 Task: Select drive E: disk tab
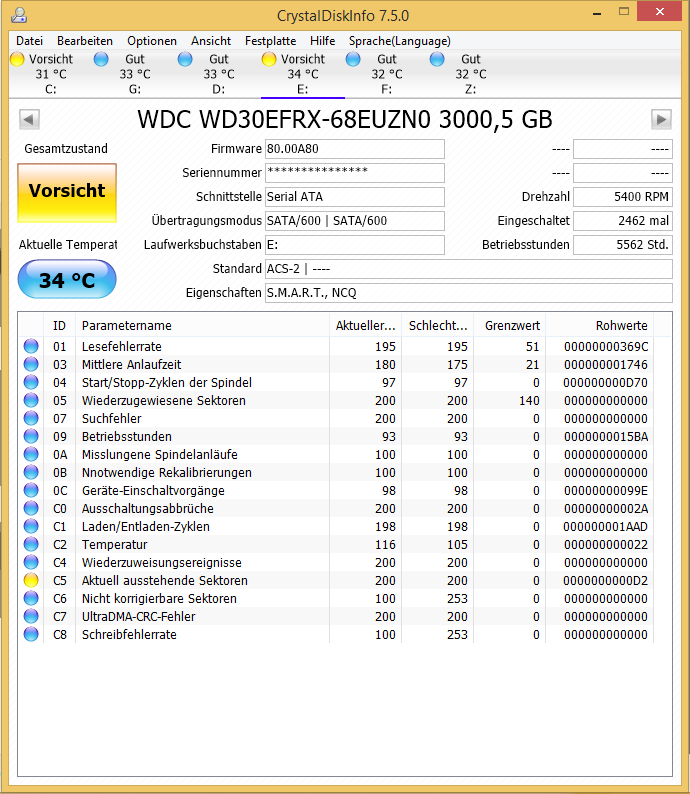[303, 74]
